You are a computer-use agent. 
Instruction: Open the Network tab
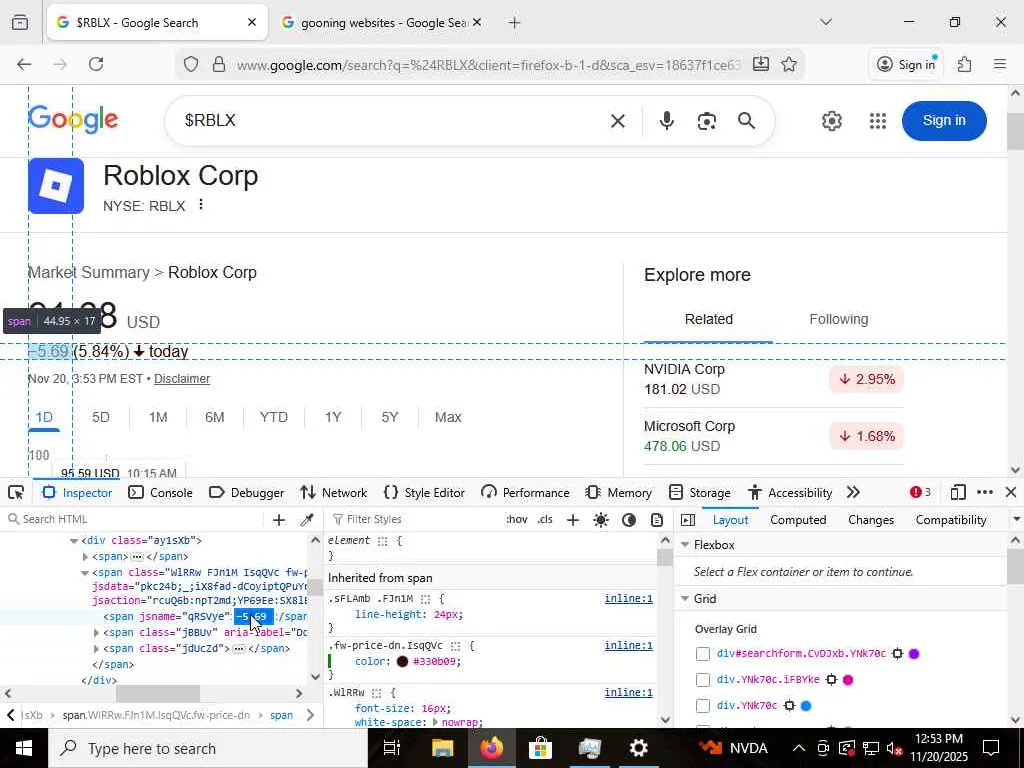[x=334, y=492]
